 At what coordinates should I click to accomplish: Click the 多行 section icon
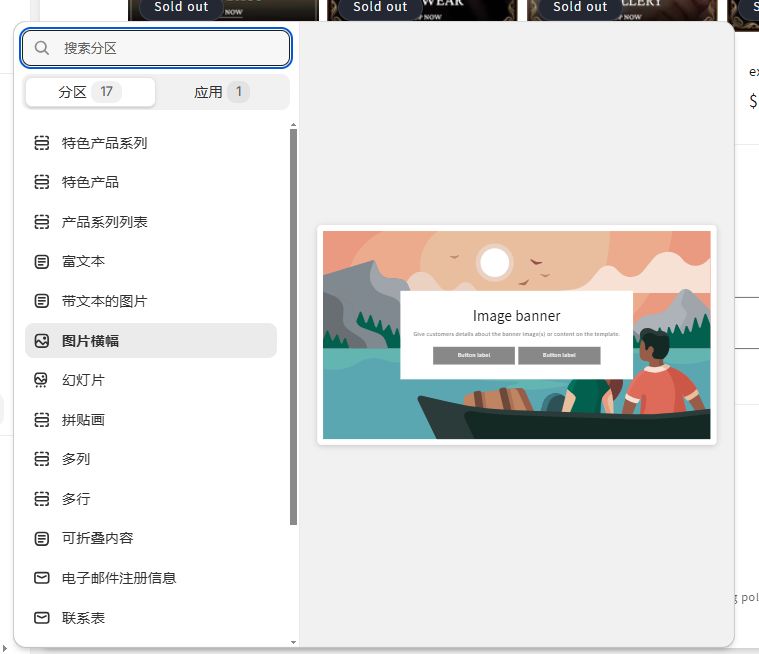click(42, 499)
